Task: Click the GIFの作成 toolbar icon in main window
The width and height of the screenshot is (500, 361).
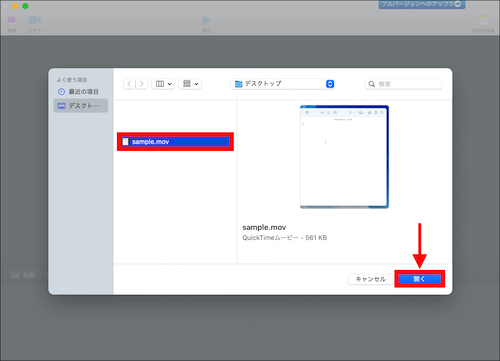Action: coord(483,24)
